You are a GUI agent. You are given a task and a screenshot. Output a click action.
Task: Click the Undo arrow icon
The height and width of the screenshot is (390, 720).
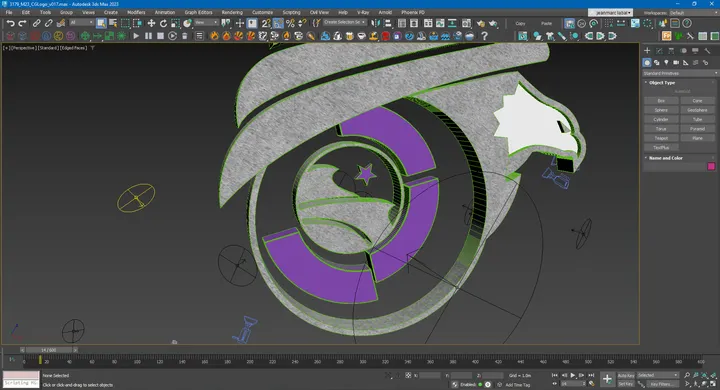(x=10, y=23)
